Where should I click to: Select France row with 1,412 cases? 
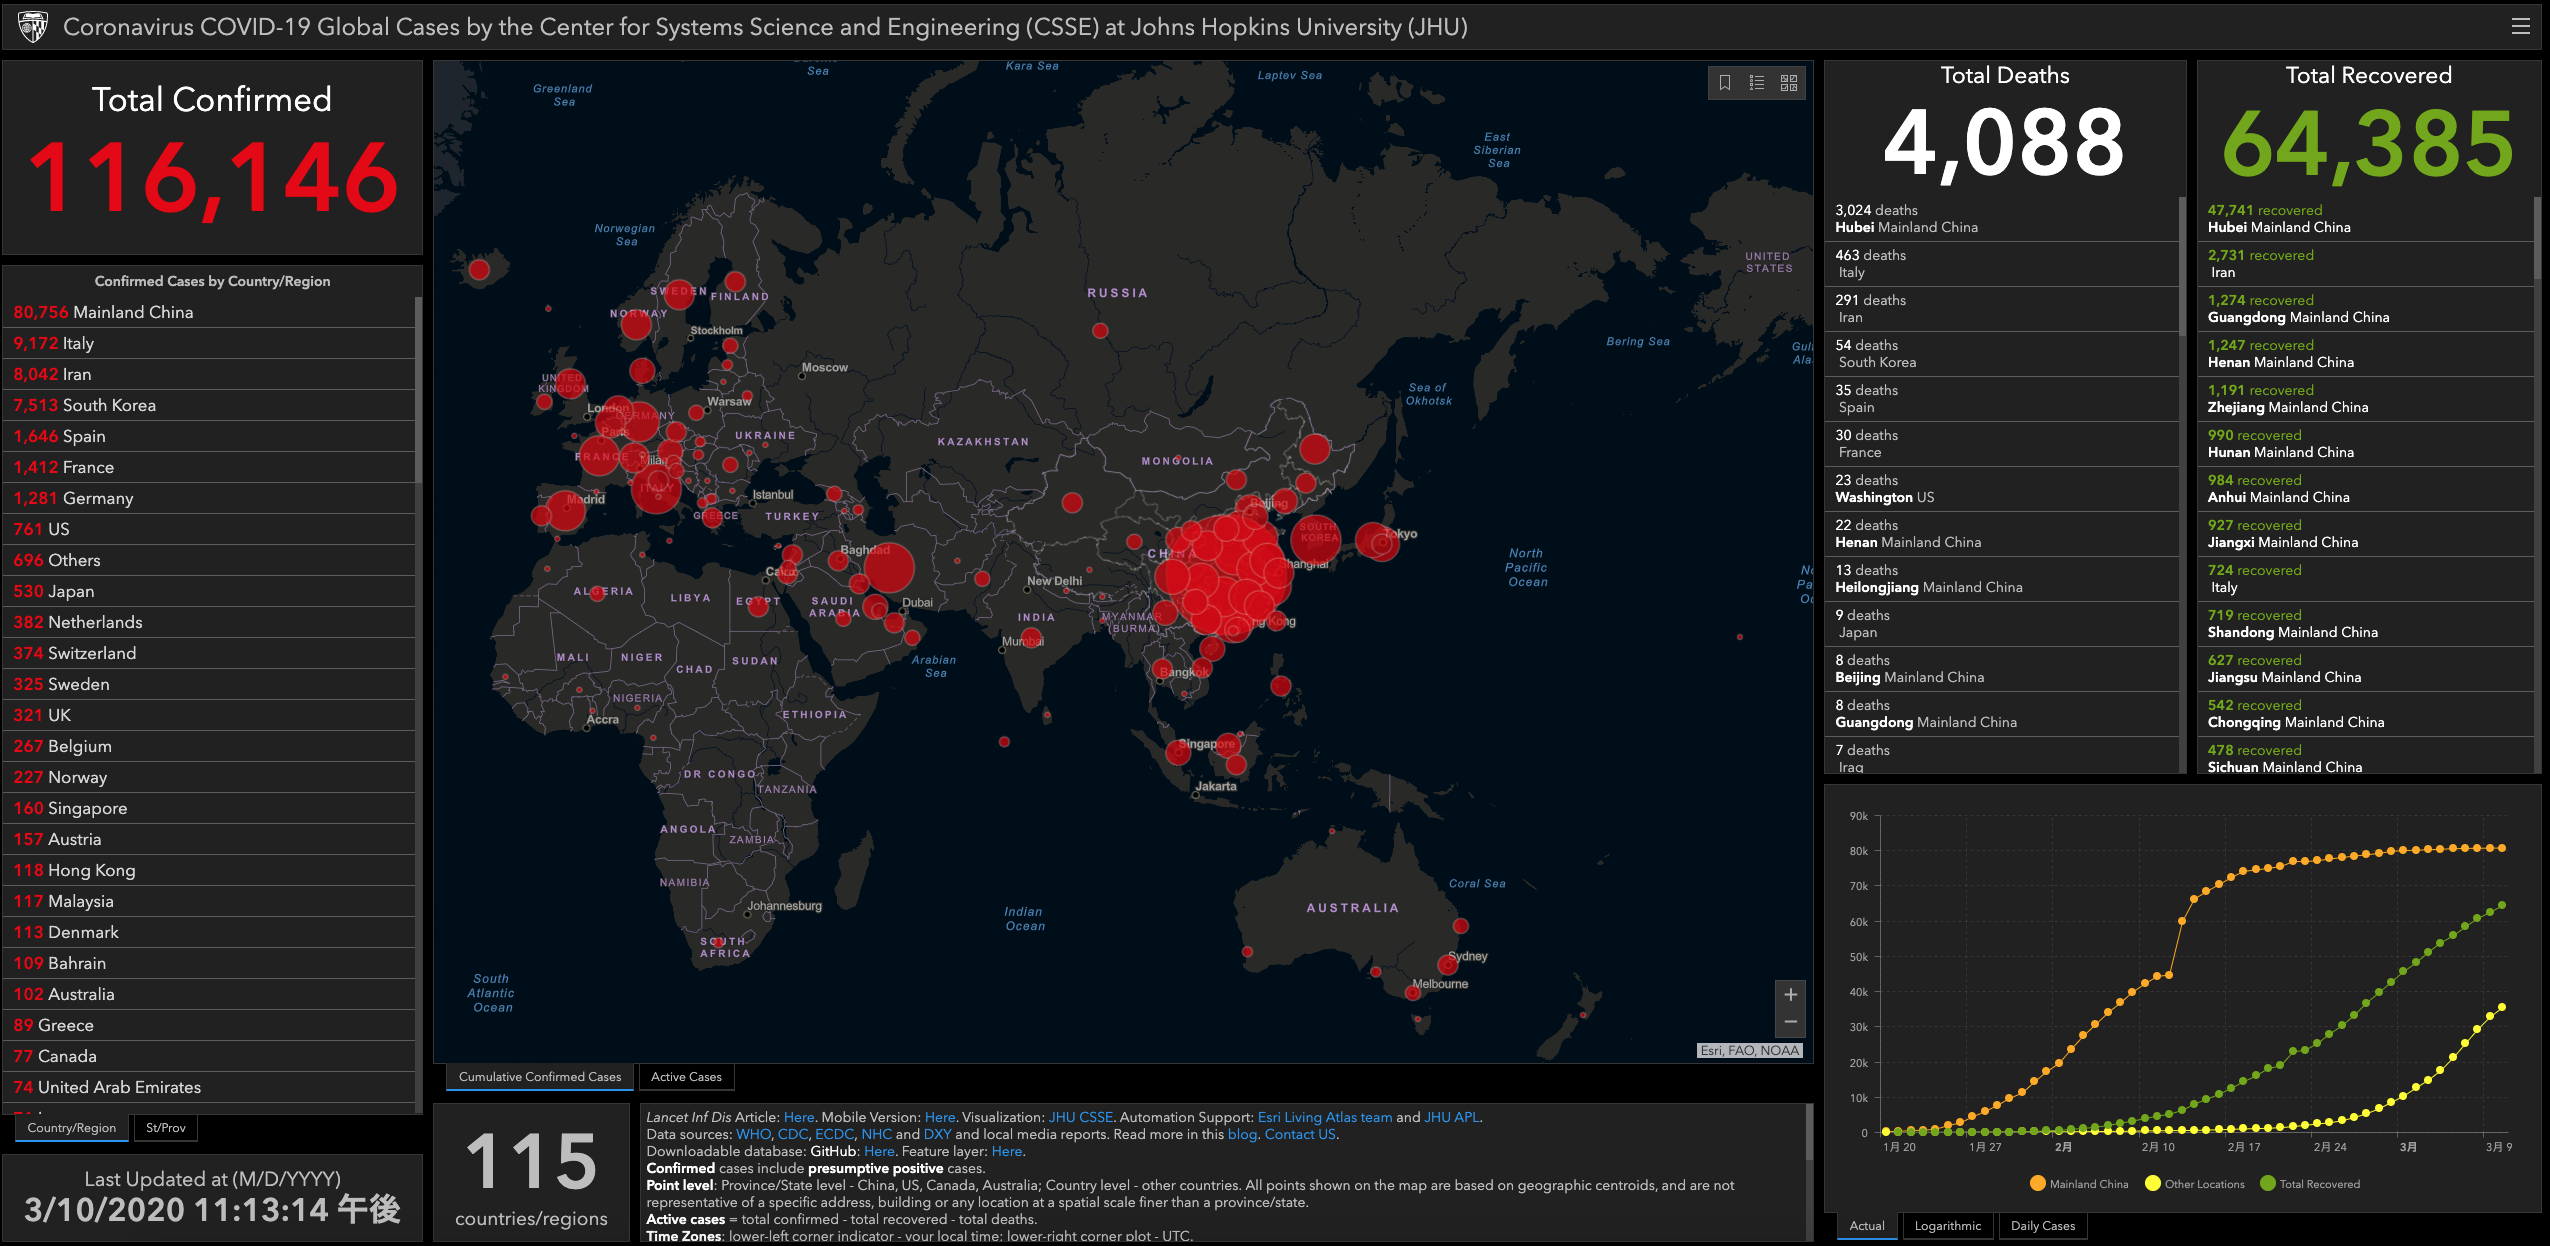point(209,467)
